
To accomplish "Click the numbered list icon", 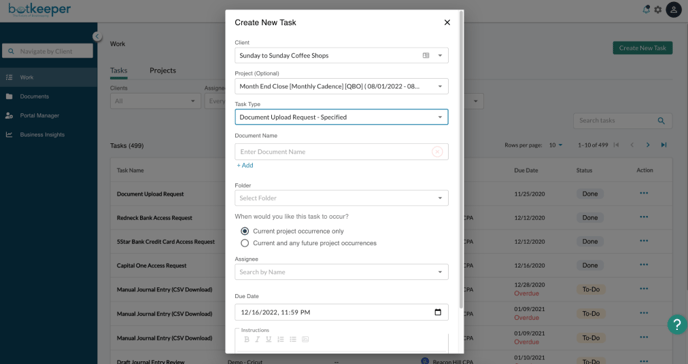I will [x=280, y=339].
